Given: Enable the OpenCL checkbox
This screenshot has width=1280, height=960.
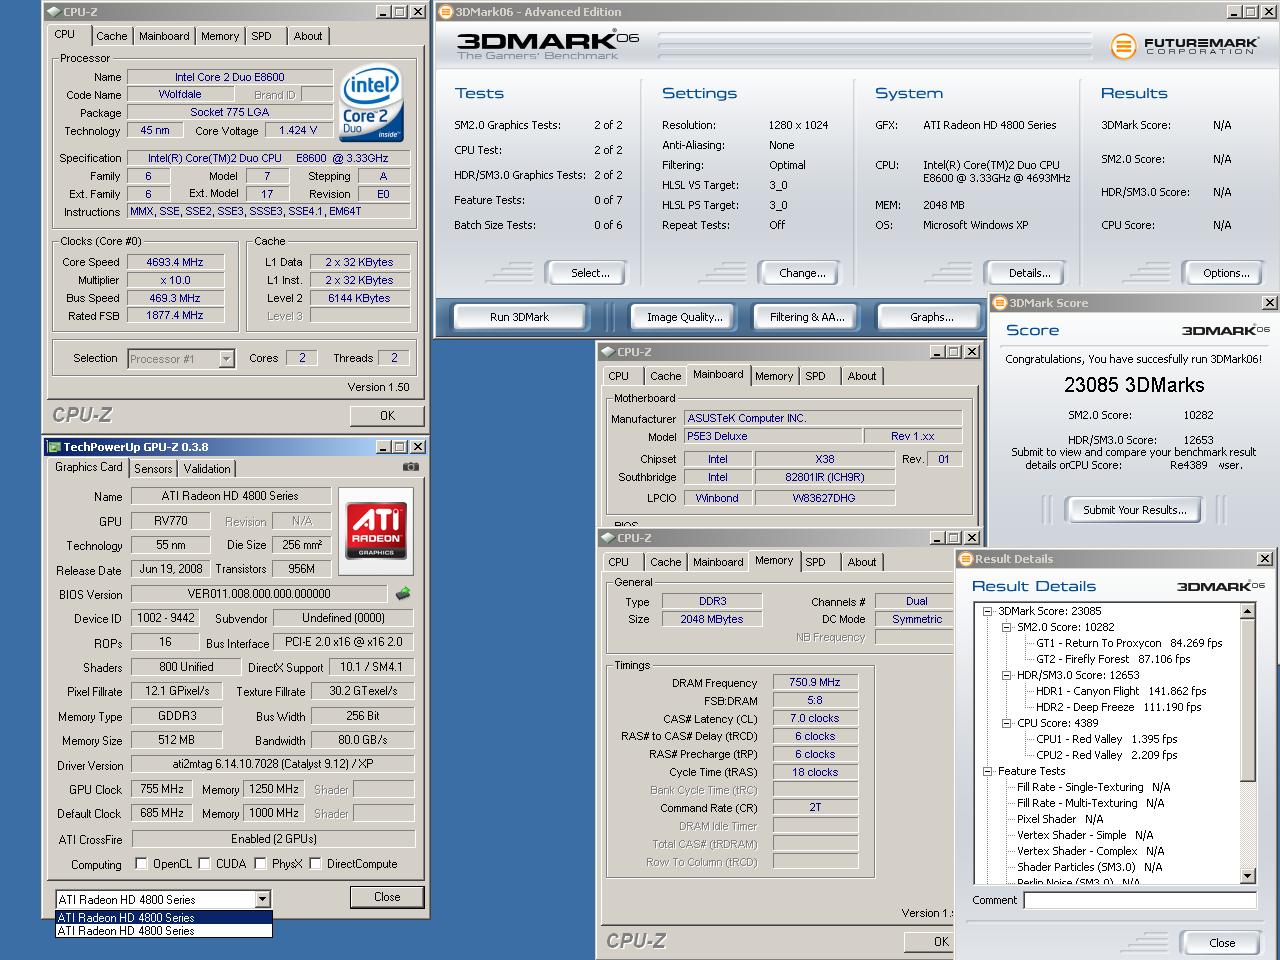Looking at the screenshot, I should (141, 864).
